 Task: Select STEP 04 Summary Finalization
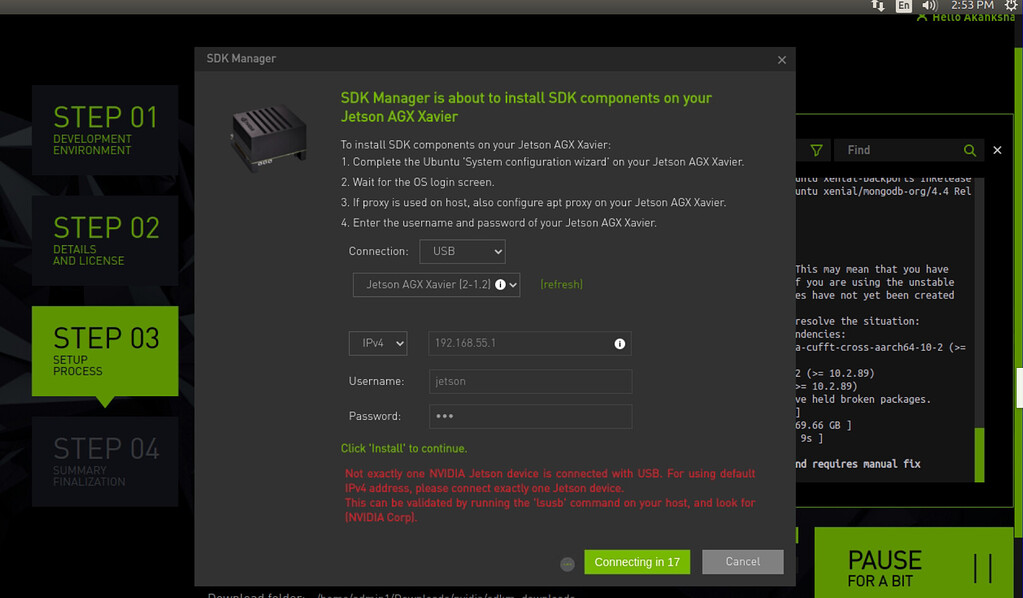click(105, 462)
